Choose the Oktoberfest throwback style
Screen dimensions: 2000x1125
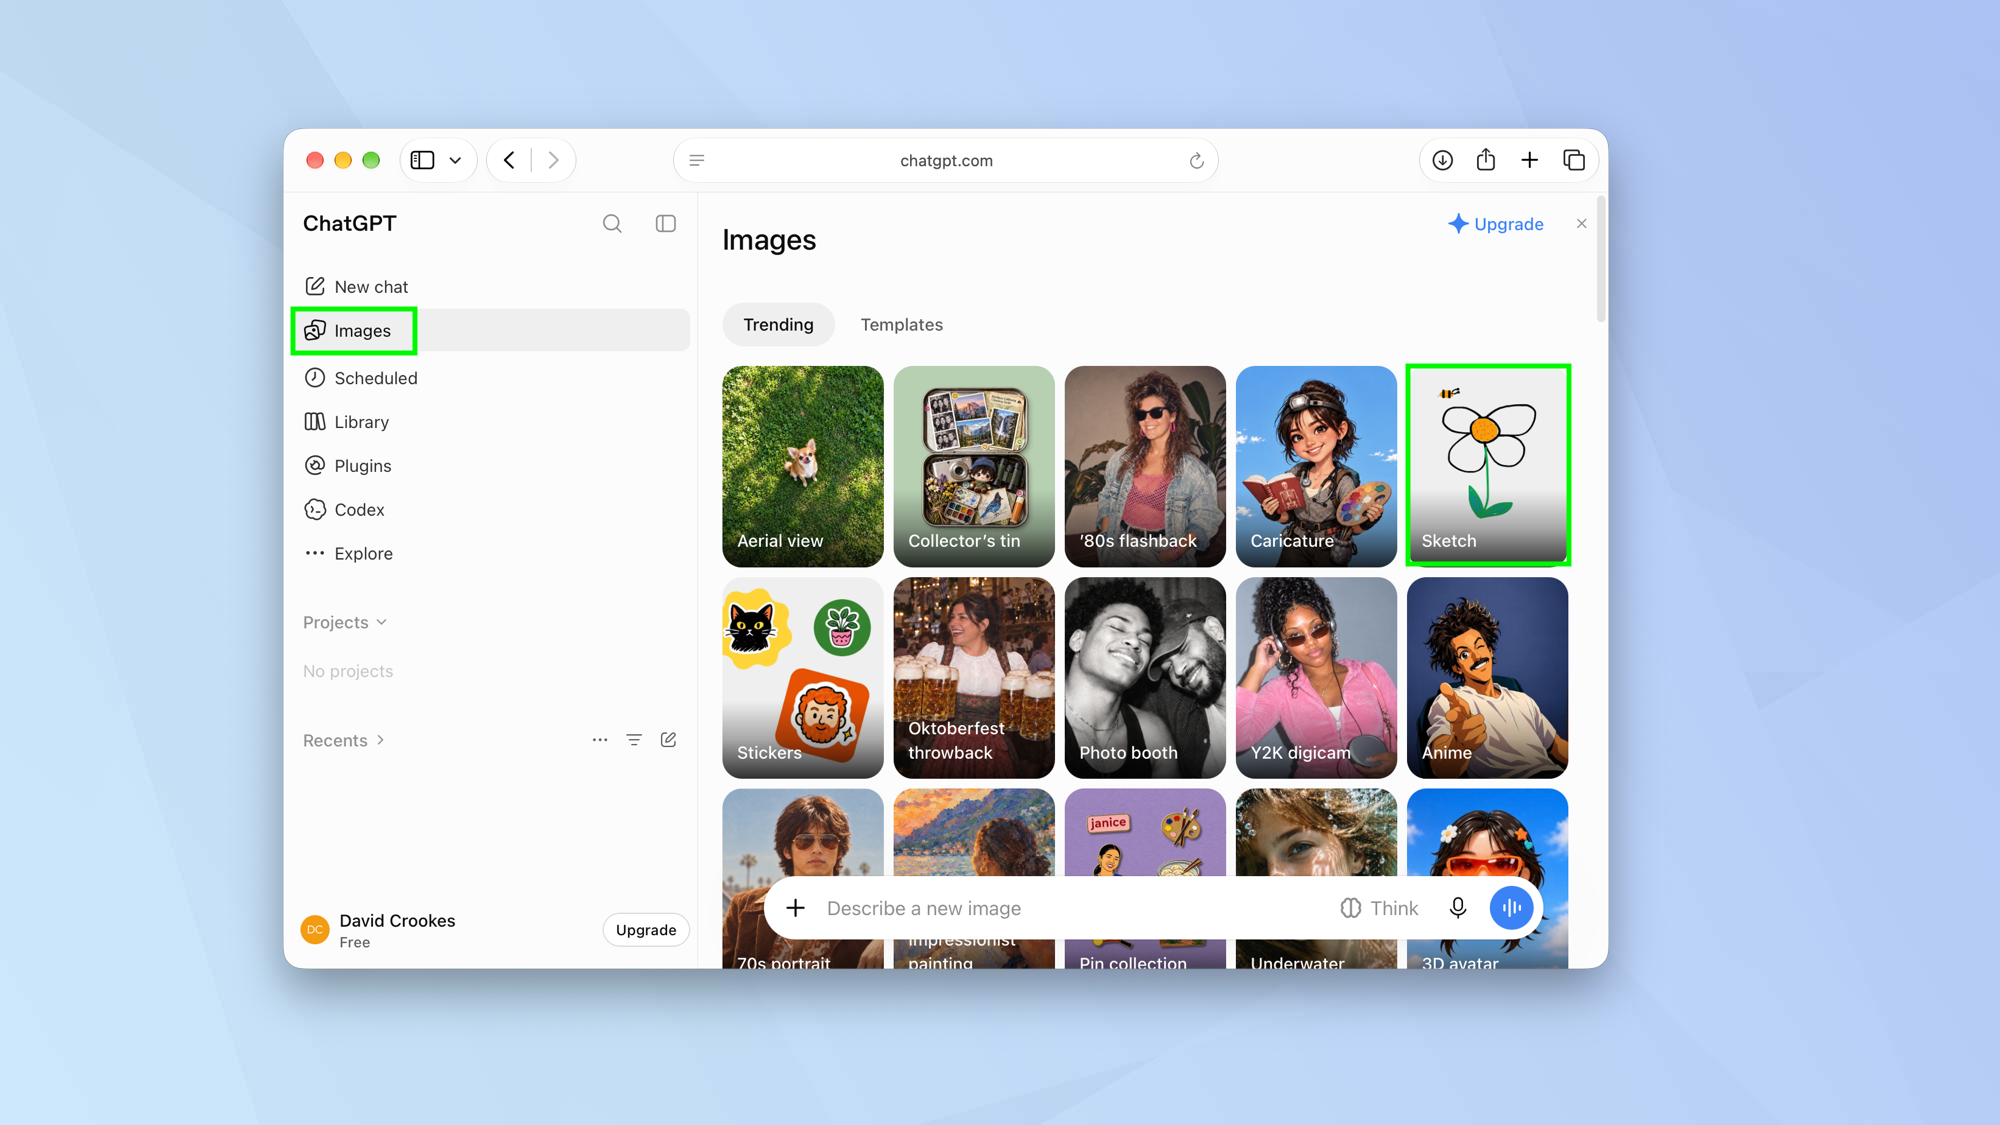[x=974, y=678]
